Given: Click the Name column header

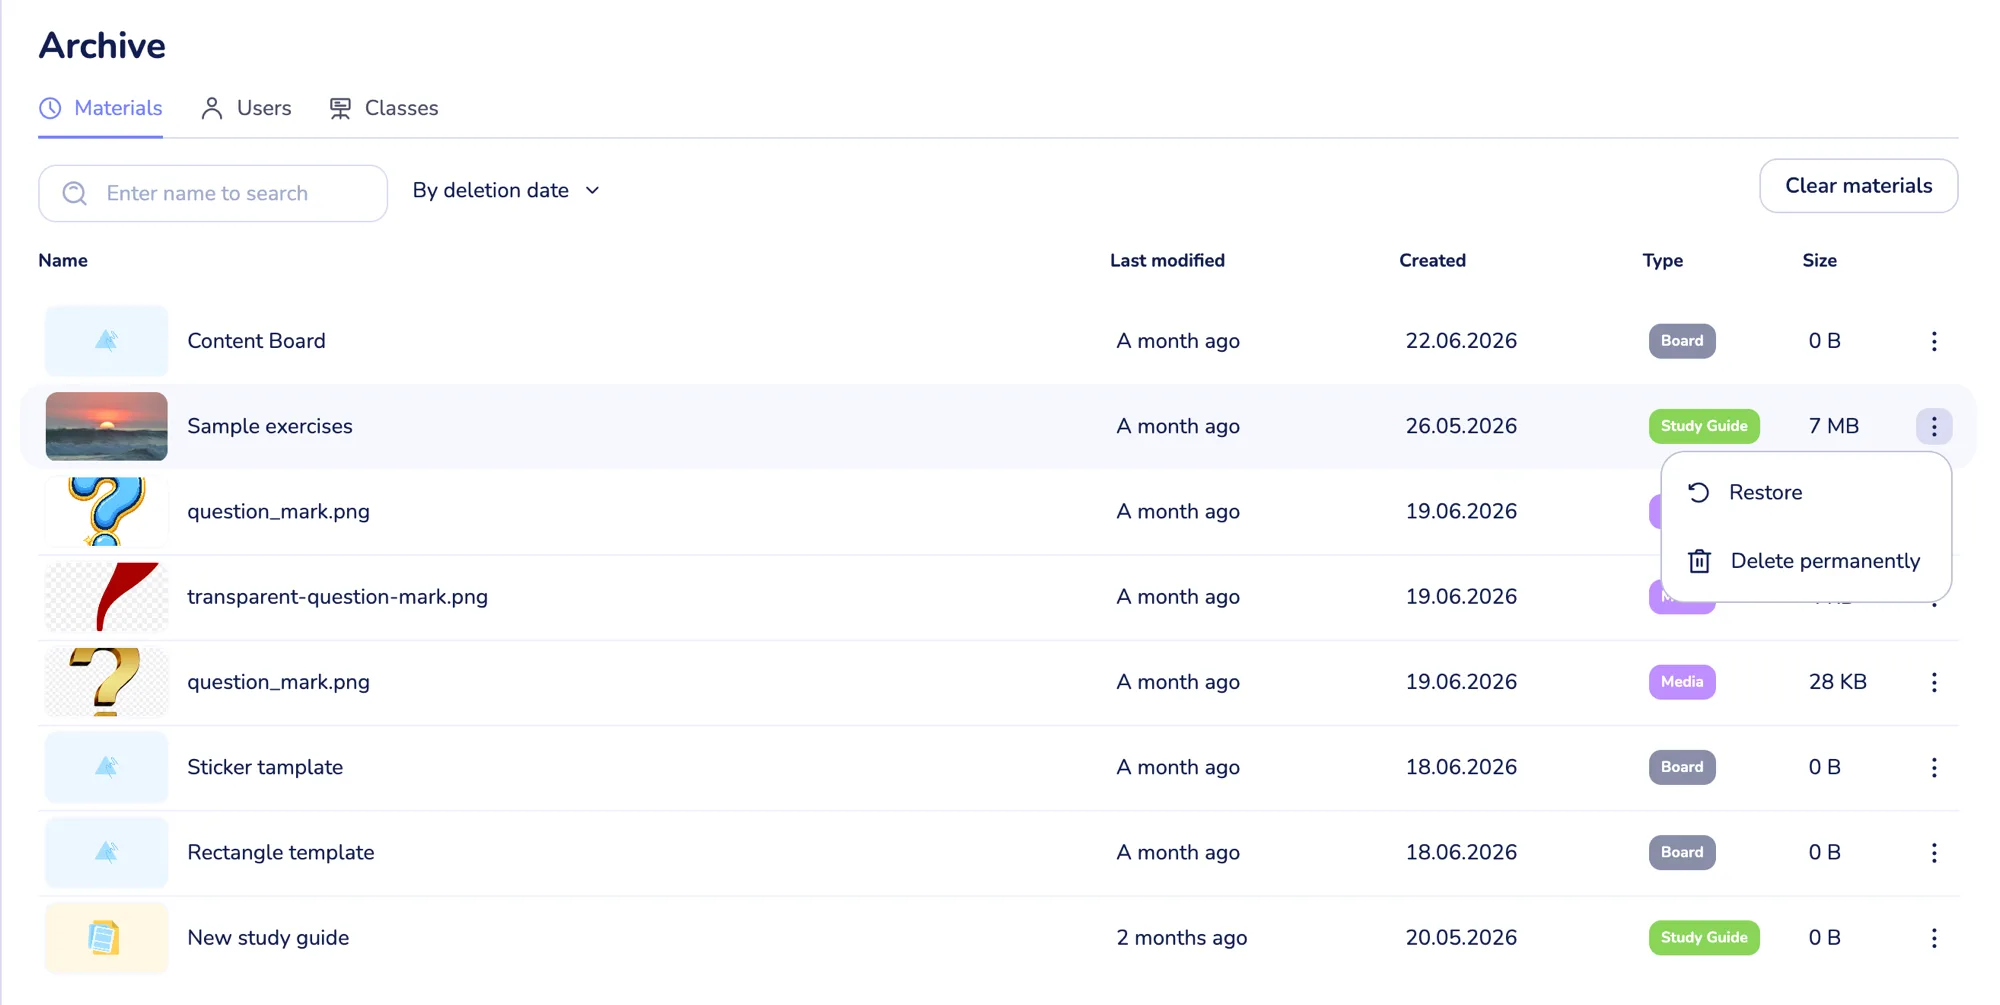Looking at the screenshot, I should [63, 261].
